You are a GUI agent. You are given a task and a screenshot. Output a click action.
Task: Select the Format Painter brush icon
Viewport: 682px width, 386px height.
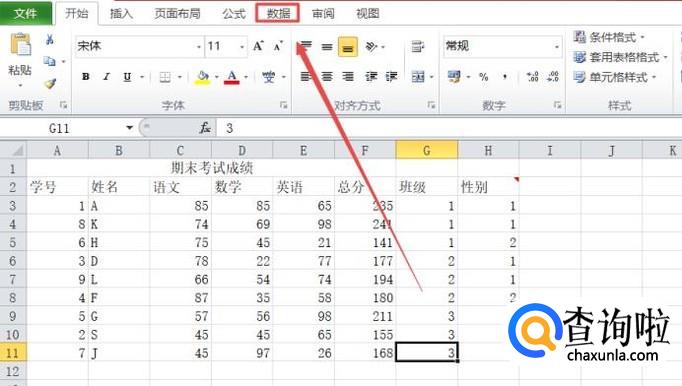(x=50, y=83)
